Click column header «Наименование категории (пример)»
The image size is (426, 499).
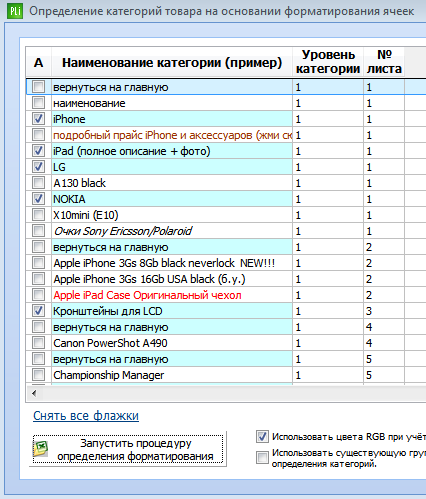(172, 62)
